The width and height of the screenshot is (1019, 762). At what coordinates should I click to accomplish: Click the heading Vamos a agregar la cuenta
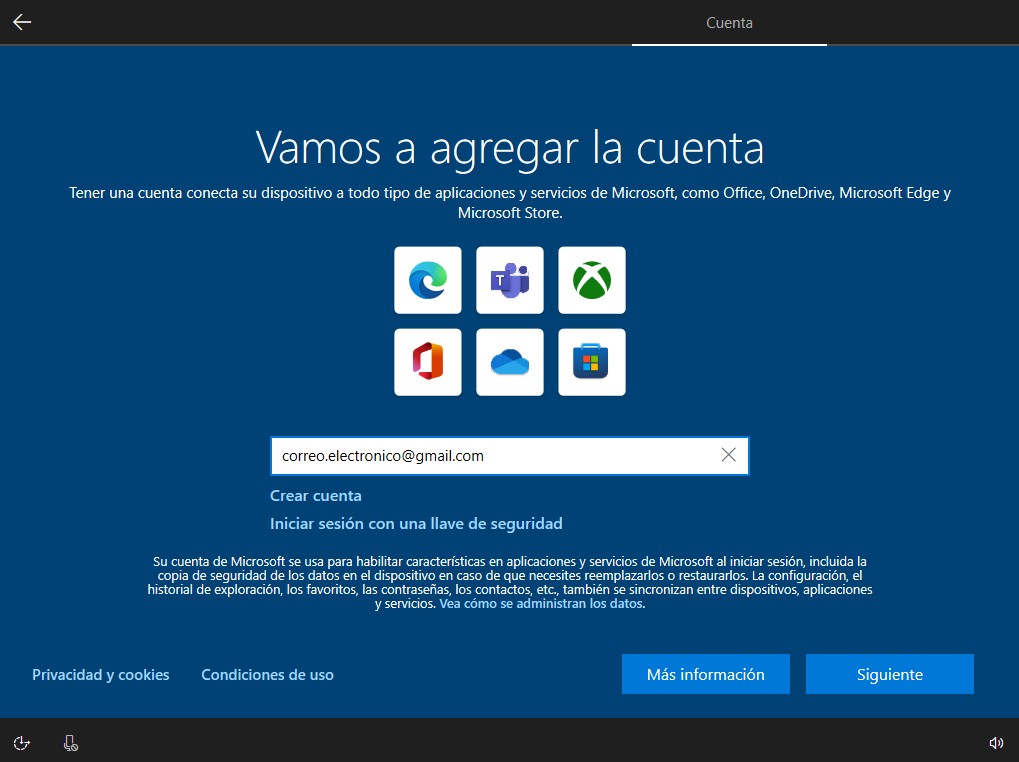coord(510,149)
